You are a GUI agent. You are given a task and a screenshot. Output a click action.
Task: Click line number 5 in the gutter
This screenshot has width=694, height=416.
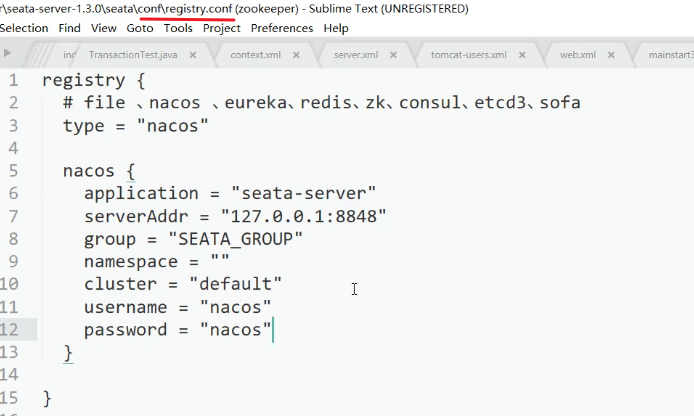point(13,171)
